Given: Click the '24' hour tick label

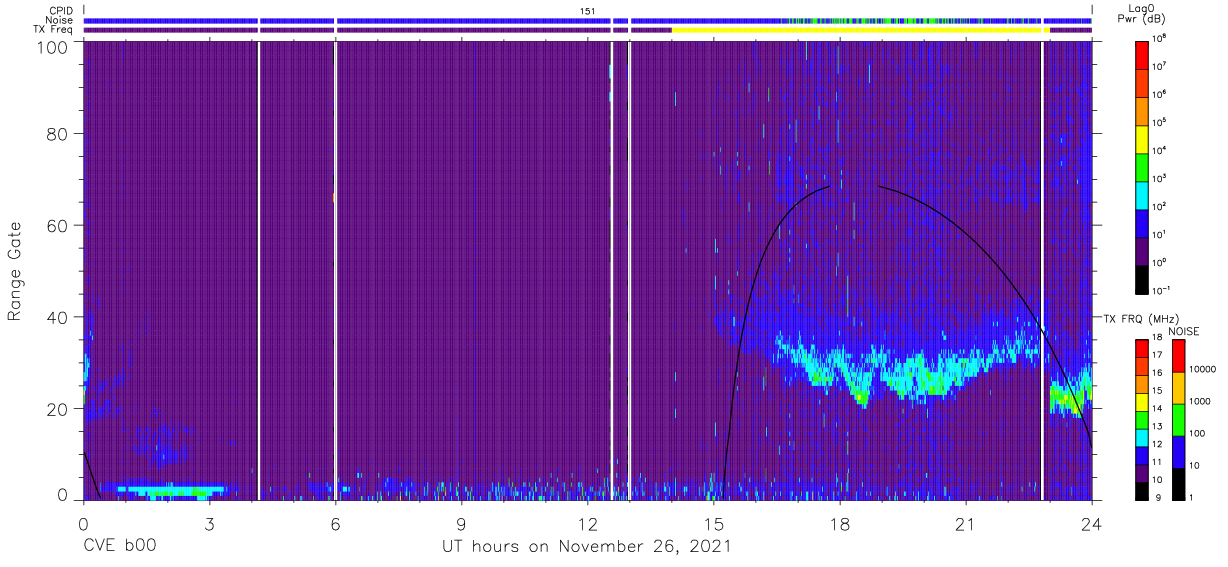Looking at the screenshot, I should 1091,523.
